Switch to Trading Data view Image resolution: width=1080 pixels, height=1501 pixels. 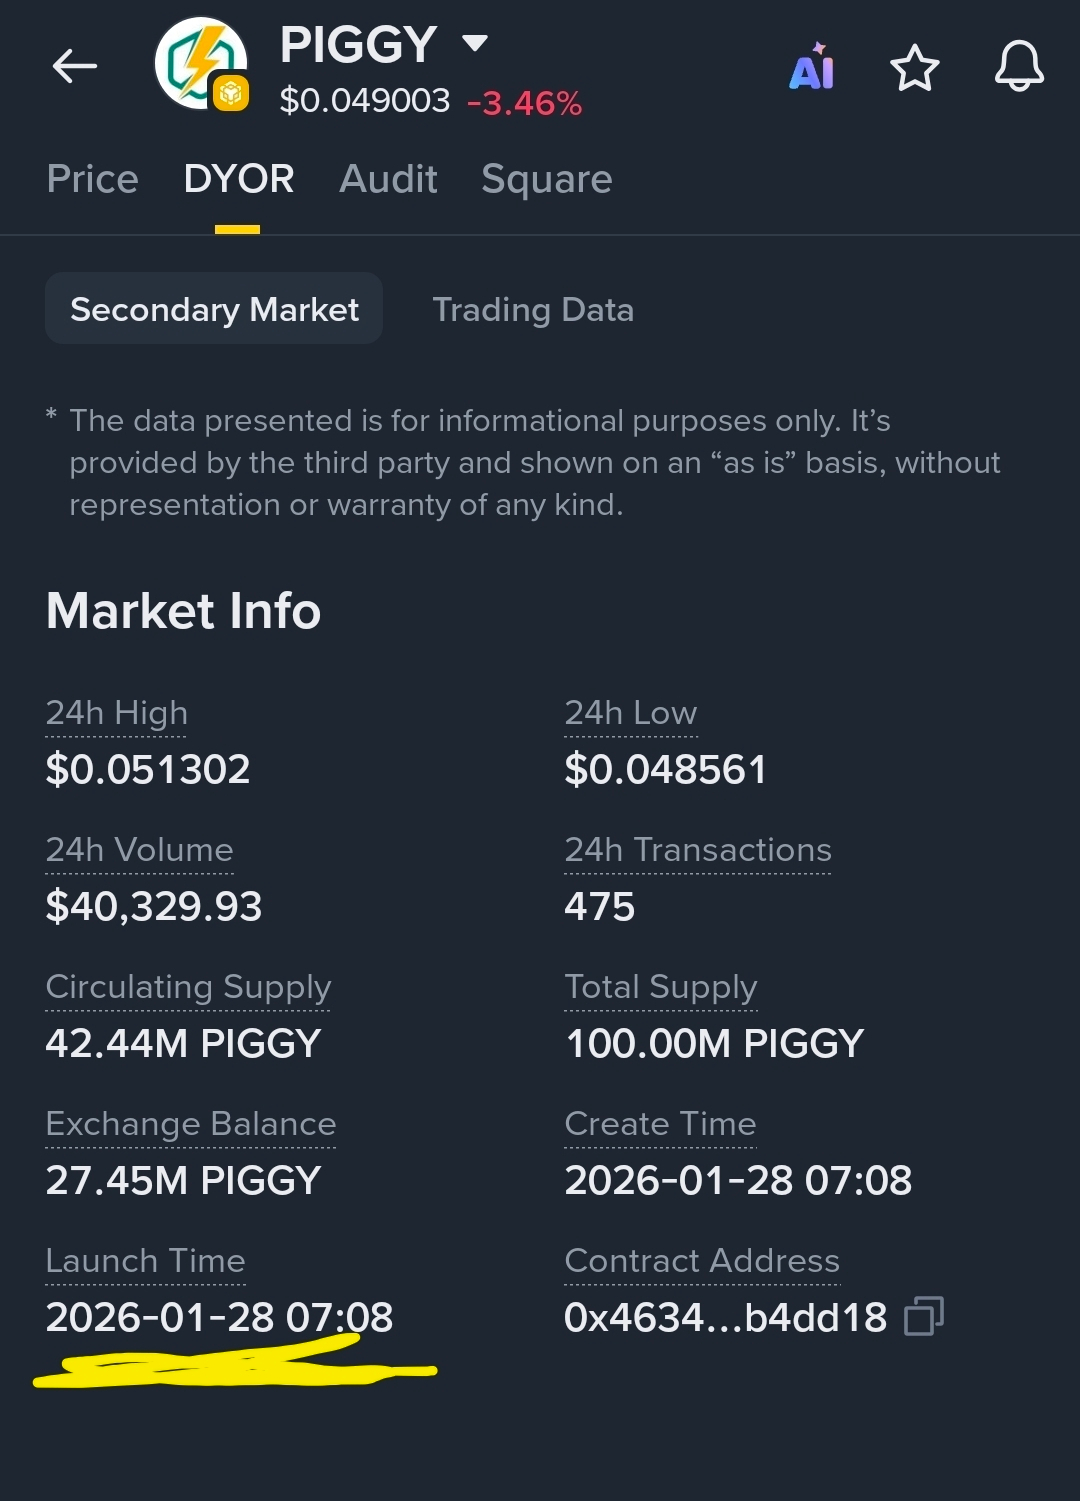pos(533,310)
